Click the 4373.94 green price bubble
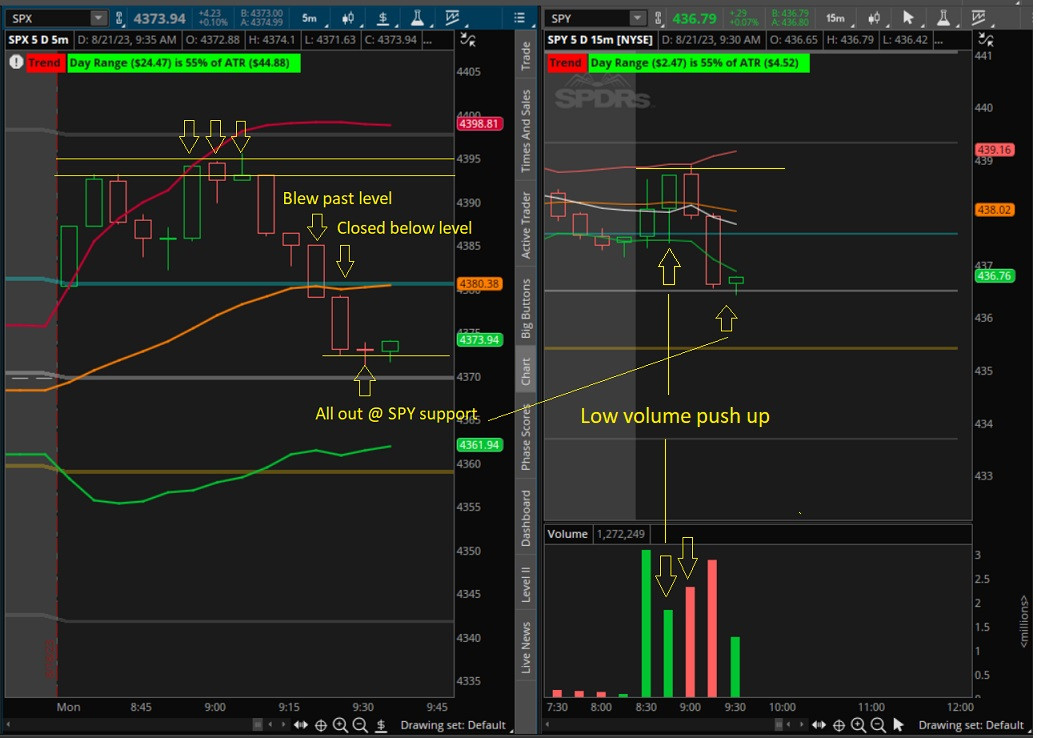This screenshot has width=1037, height=738. 479,340
